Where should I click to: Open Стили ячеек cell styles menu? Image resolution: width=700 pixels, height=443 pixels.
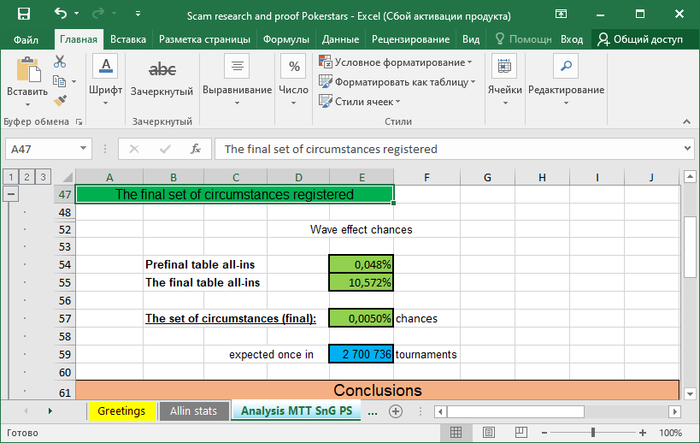click(x=360, y=102)
